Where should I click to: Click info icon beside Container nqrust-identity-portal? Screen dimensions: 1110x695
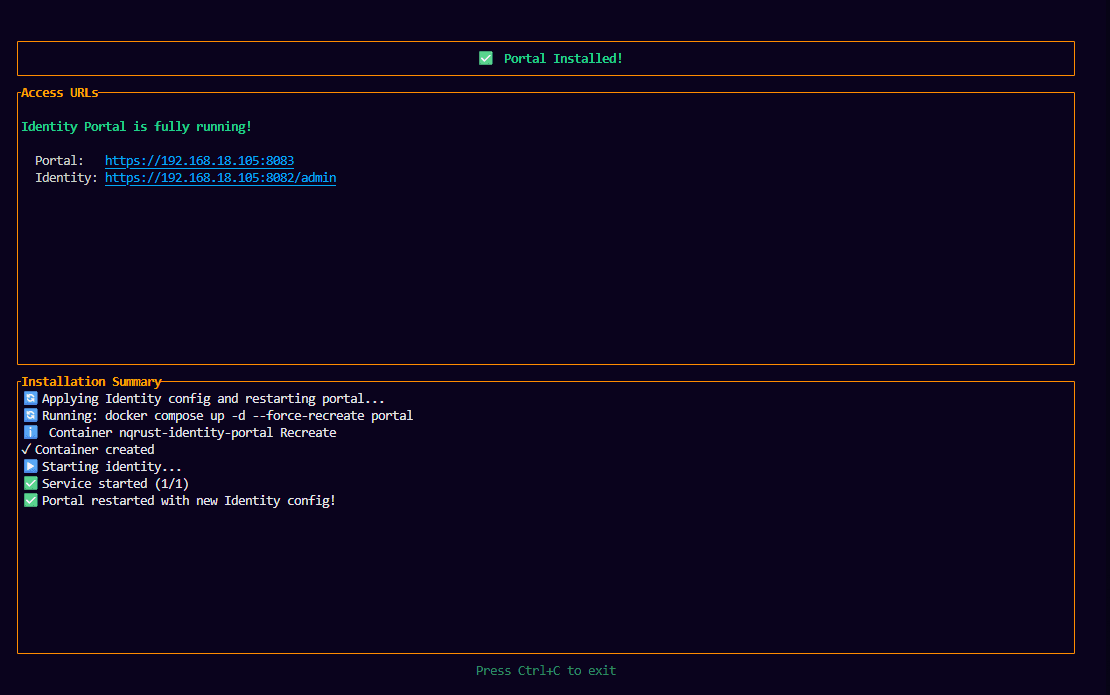pos(30,432)
